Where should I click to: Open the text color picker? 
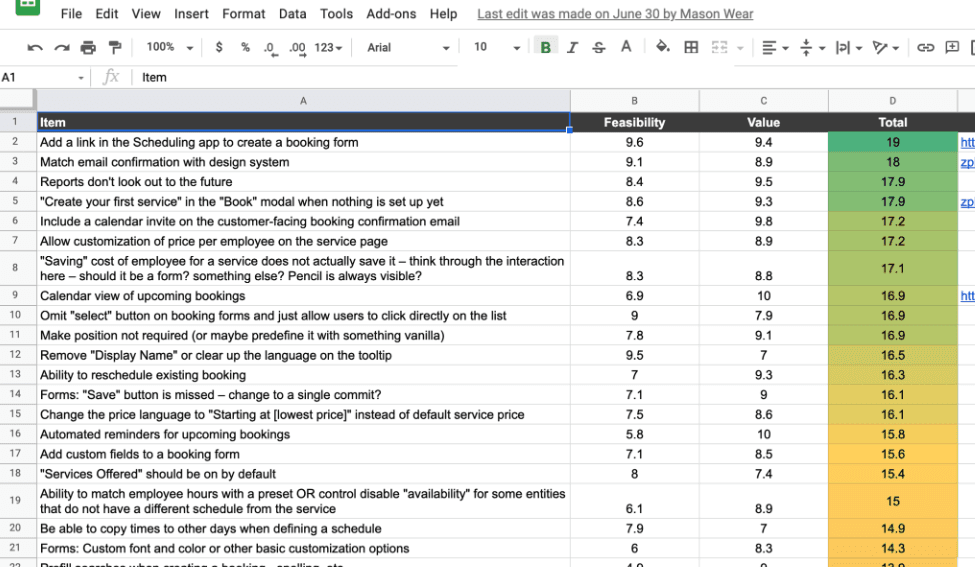coord(626,47)
